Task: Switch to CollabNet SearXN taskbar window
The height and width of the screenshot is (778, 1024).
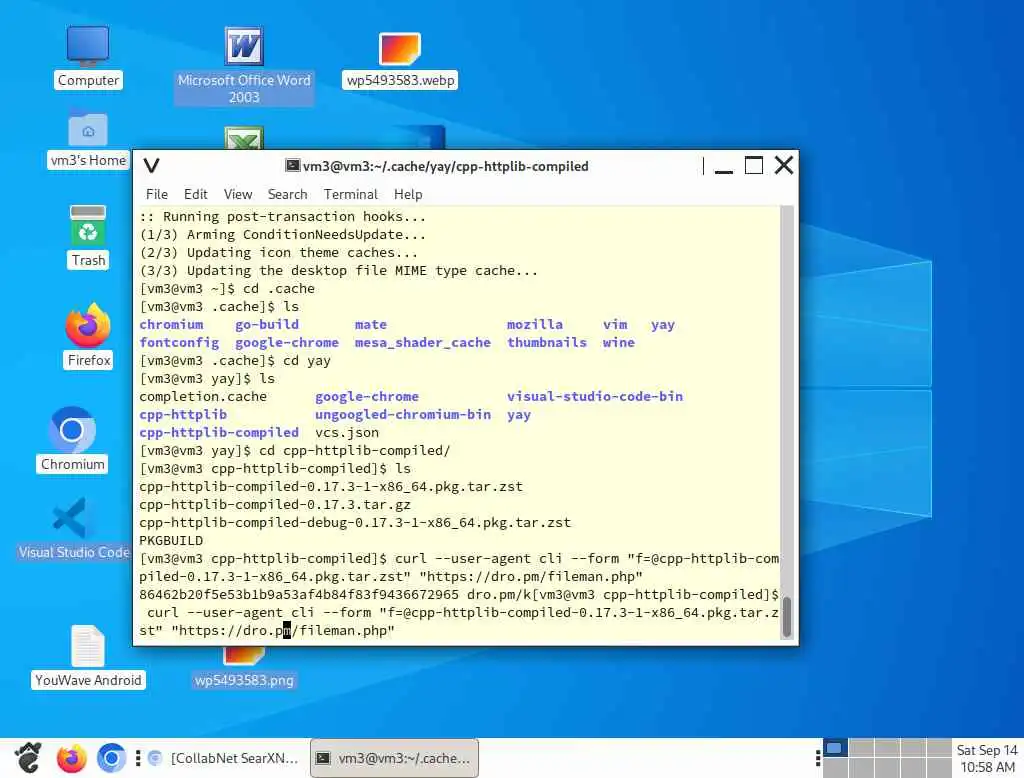Action: (223, 758)
